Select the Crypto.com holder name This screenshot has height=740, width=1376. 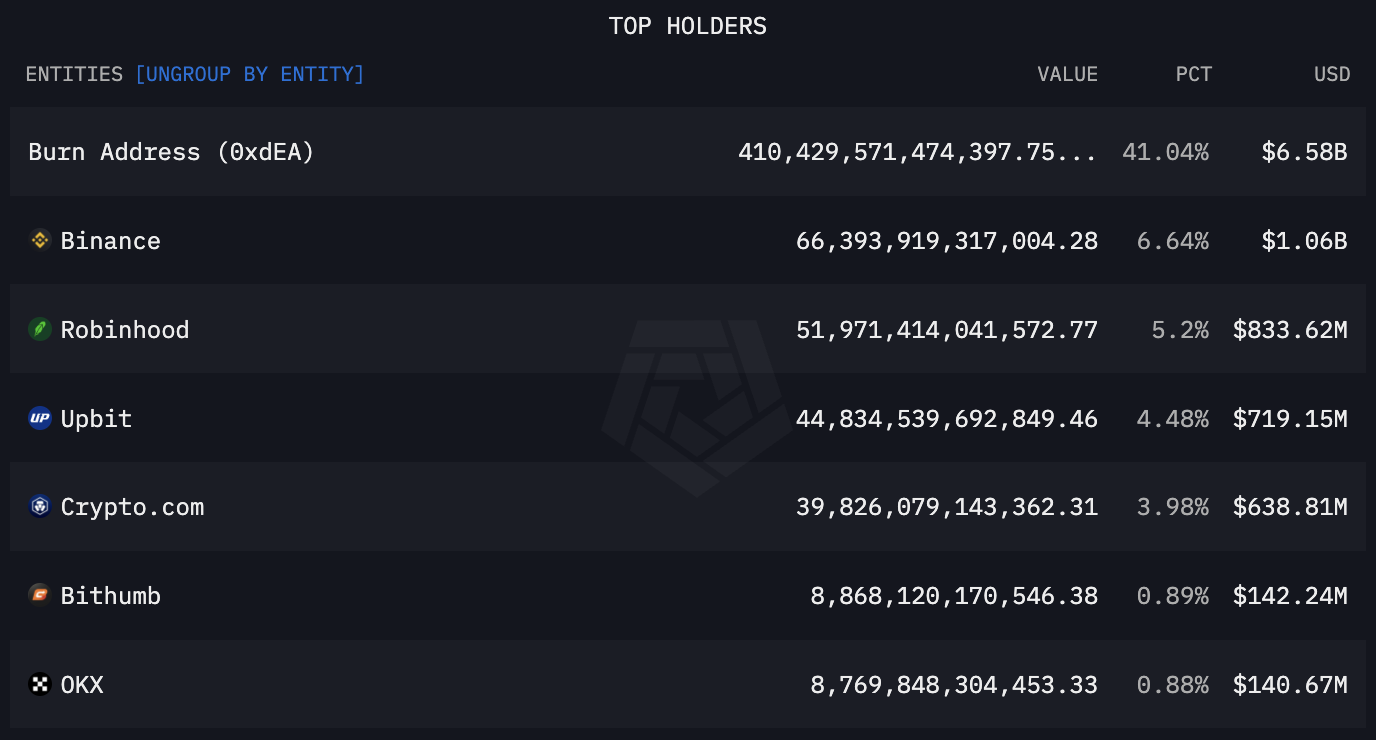click(132, 508)
